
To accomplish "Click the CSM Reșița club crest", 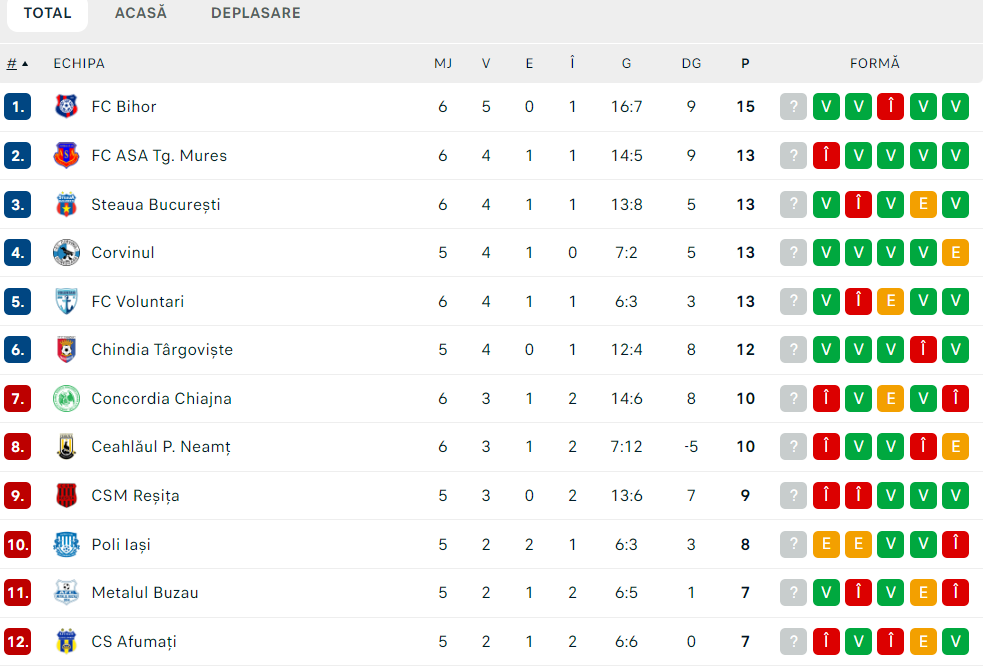I will (66, 496).
